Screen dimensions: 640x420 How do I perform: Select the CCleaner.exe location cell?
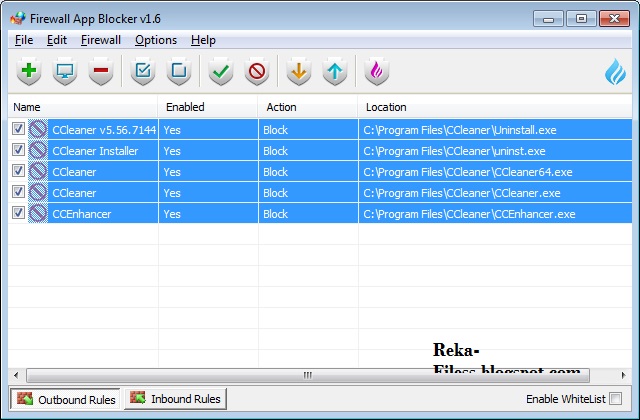tap(495, 193)
